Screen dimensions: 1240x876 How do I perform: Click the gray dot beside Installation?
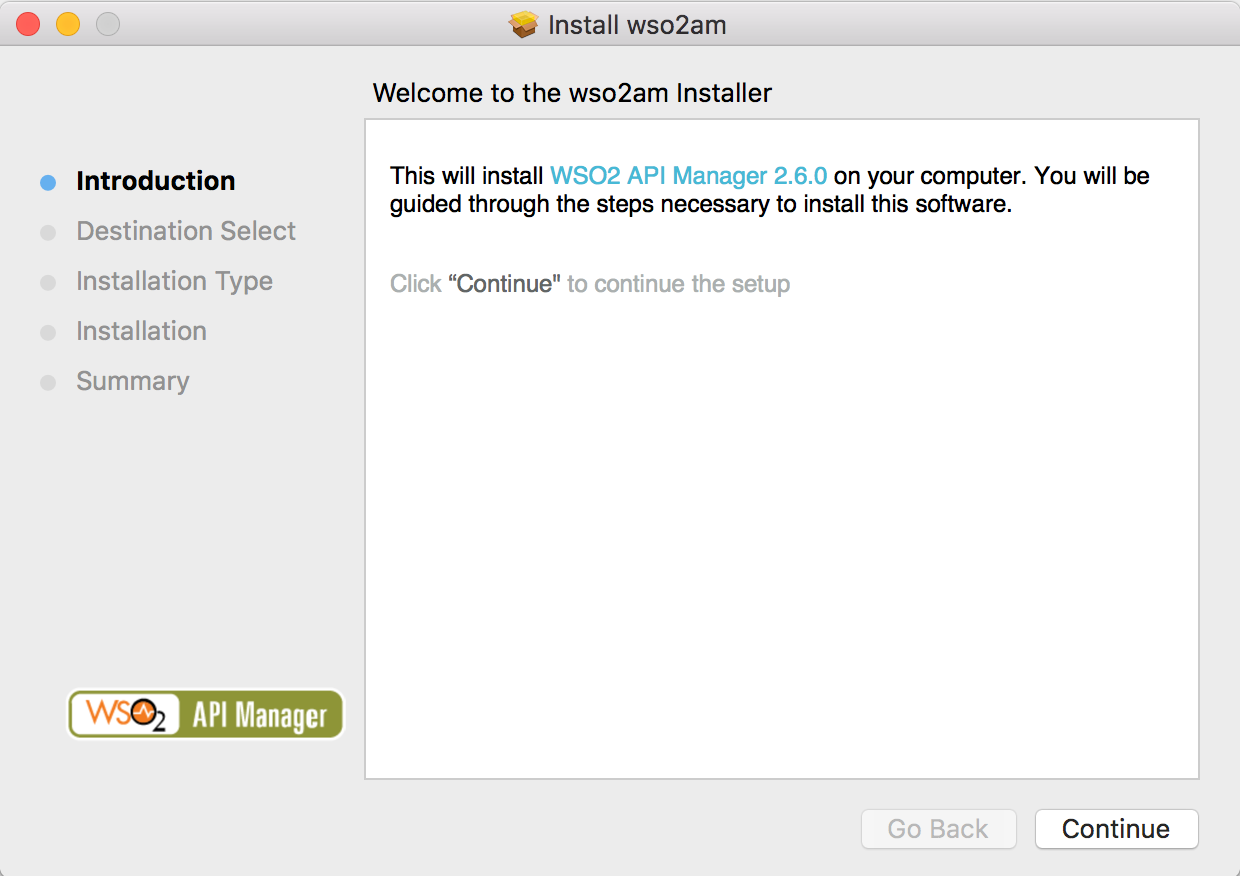[48, 331]
